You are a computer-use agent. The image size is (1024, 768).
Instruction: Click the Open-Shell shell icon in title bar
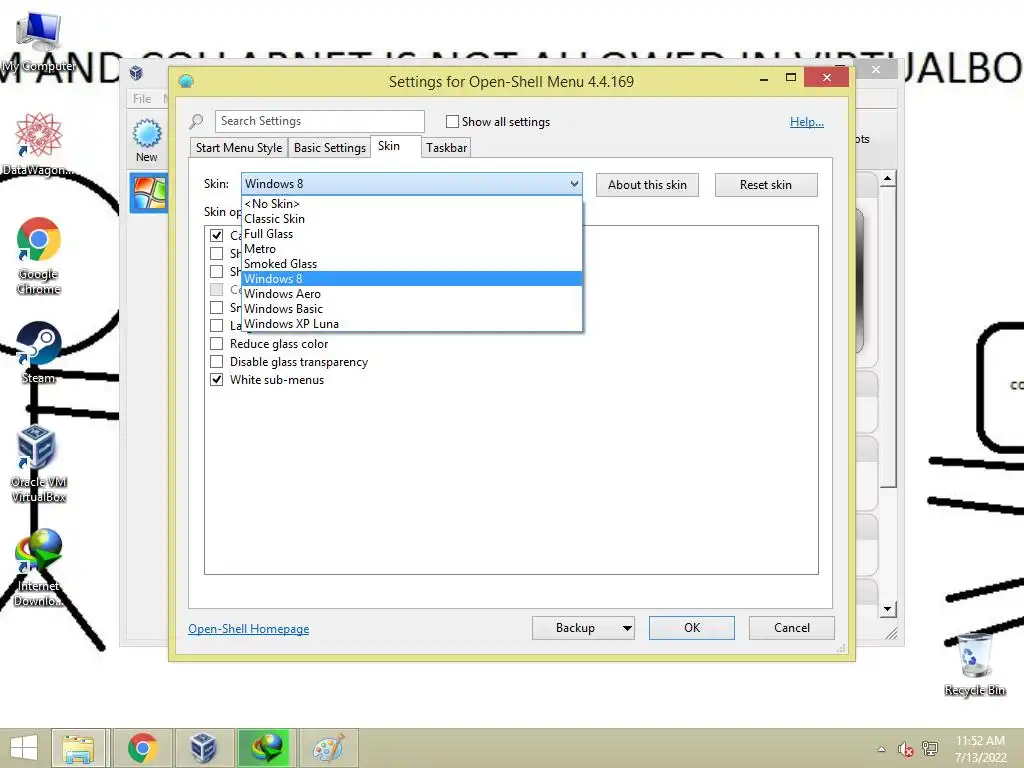tap(186, 82)
